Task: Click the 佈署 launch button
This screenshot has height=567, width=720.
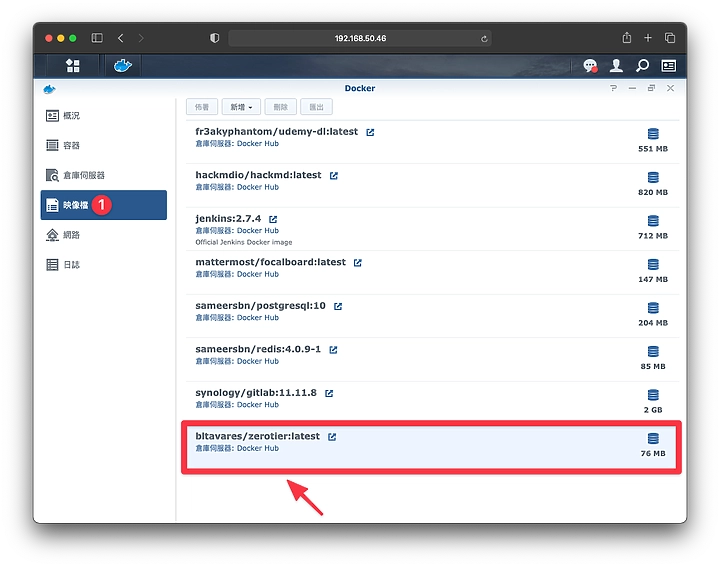Action: point(202,107)
